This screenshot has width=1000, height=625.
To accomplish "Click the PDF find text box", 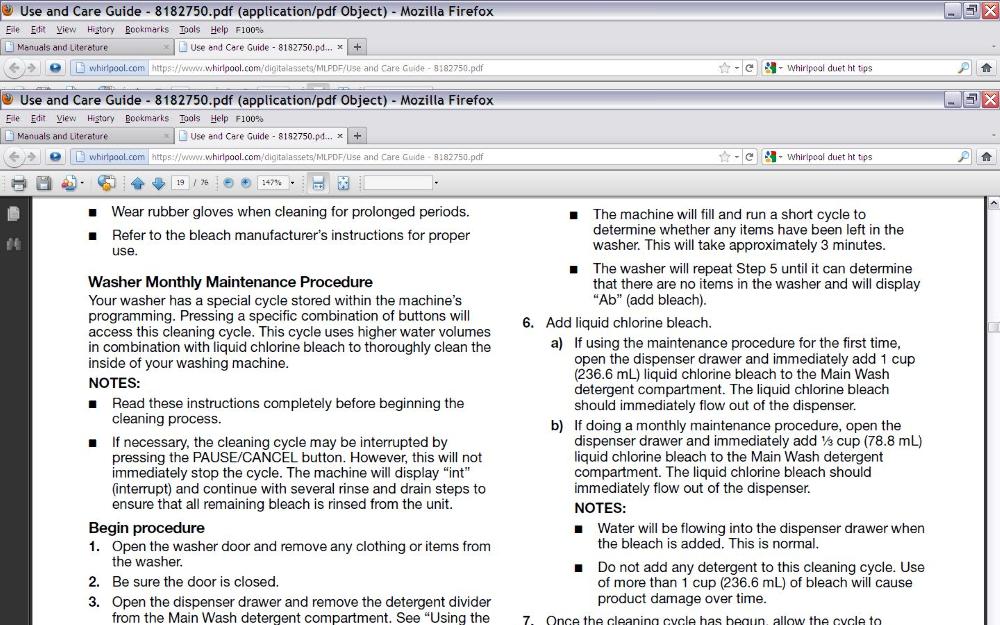I will point(398,183).
